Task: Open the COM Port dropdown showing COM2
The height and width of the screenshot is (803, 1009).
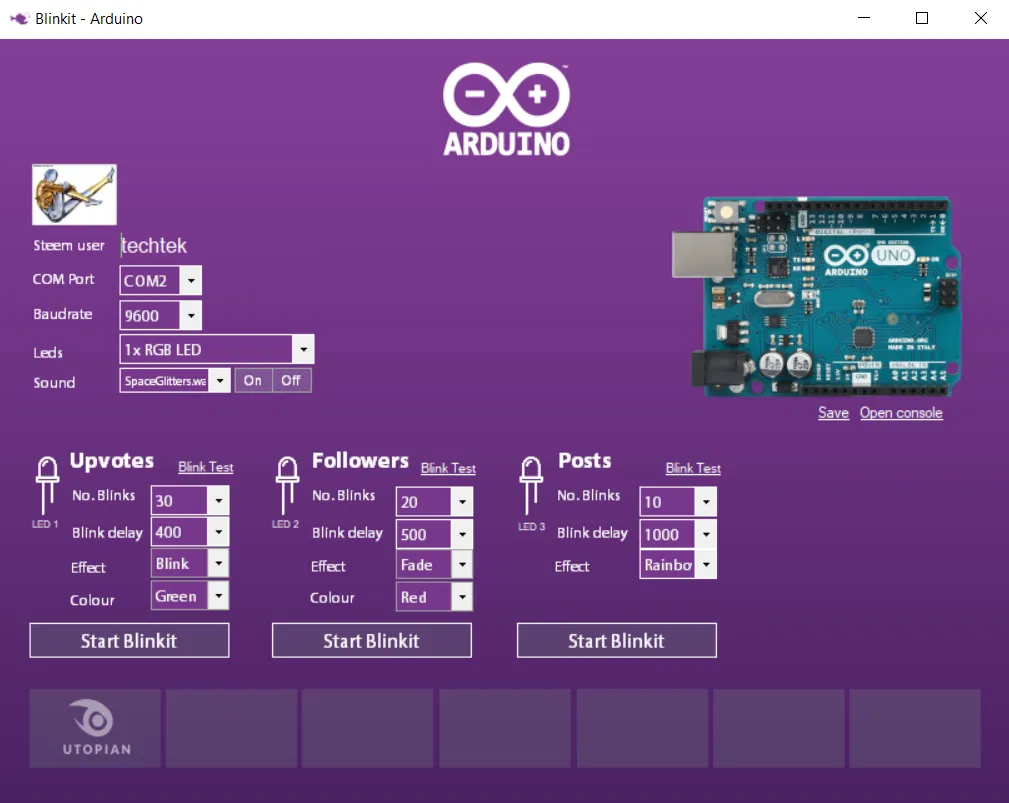Action: [x=160, y=281]
